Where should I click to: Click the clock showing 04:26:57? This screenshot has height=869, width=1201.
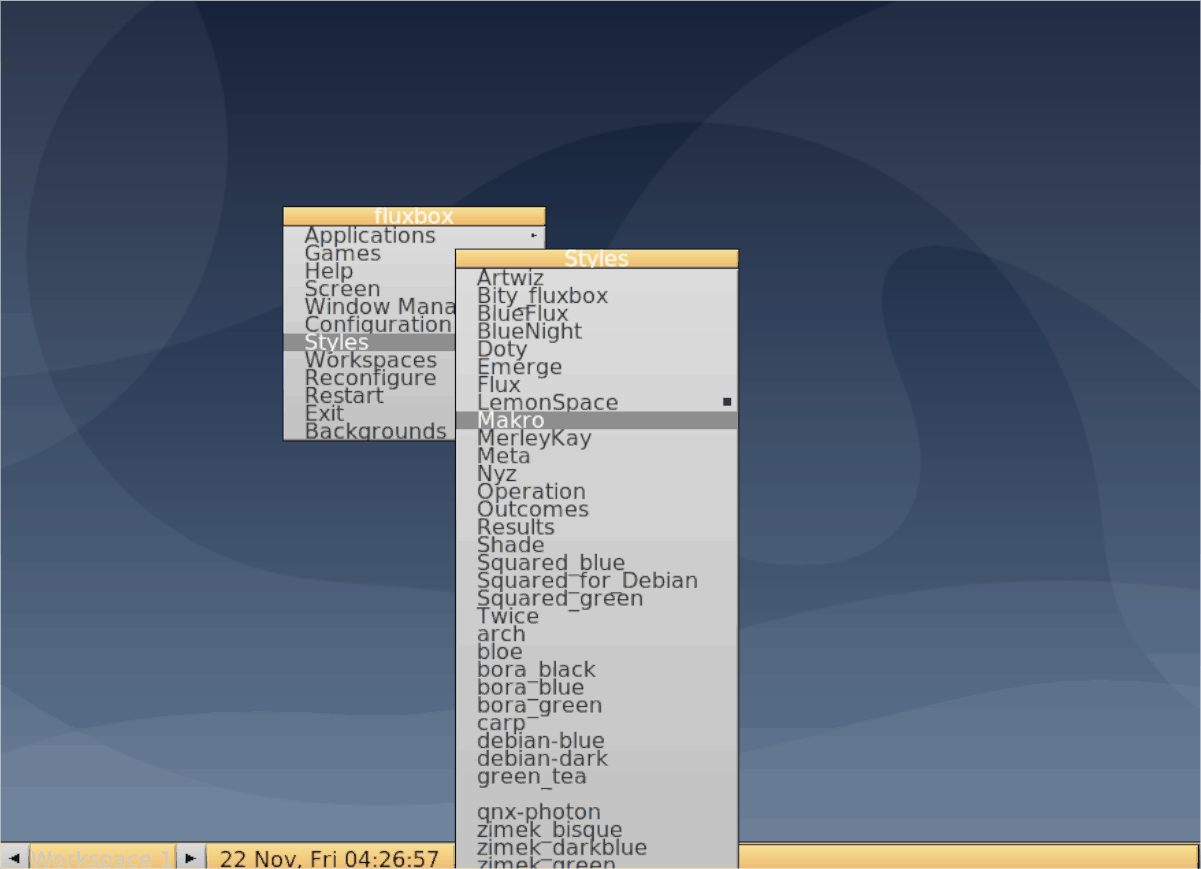[x=329, y=859]
